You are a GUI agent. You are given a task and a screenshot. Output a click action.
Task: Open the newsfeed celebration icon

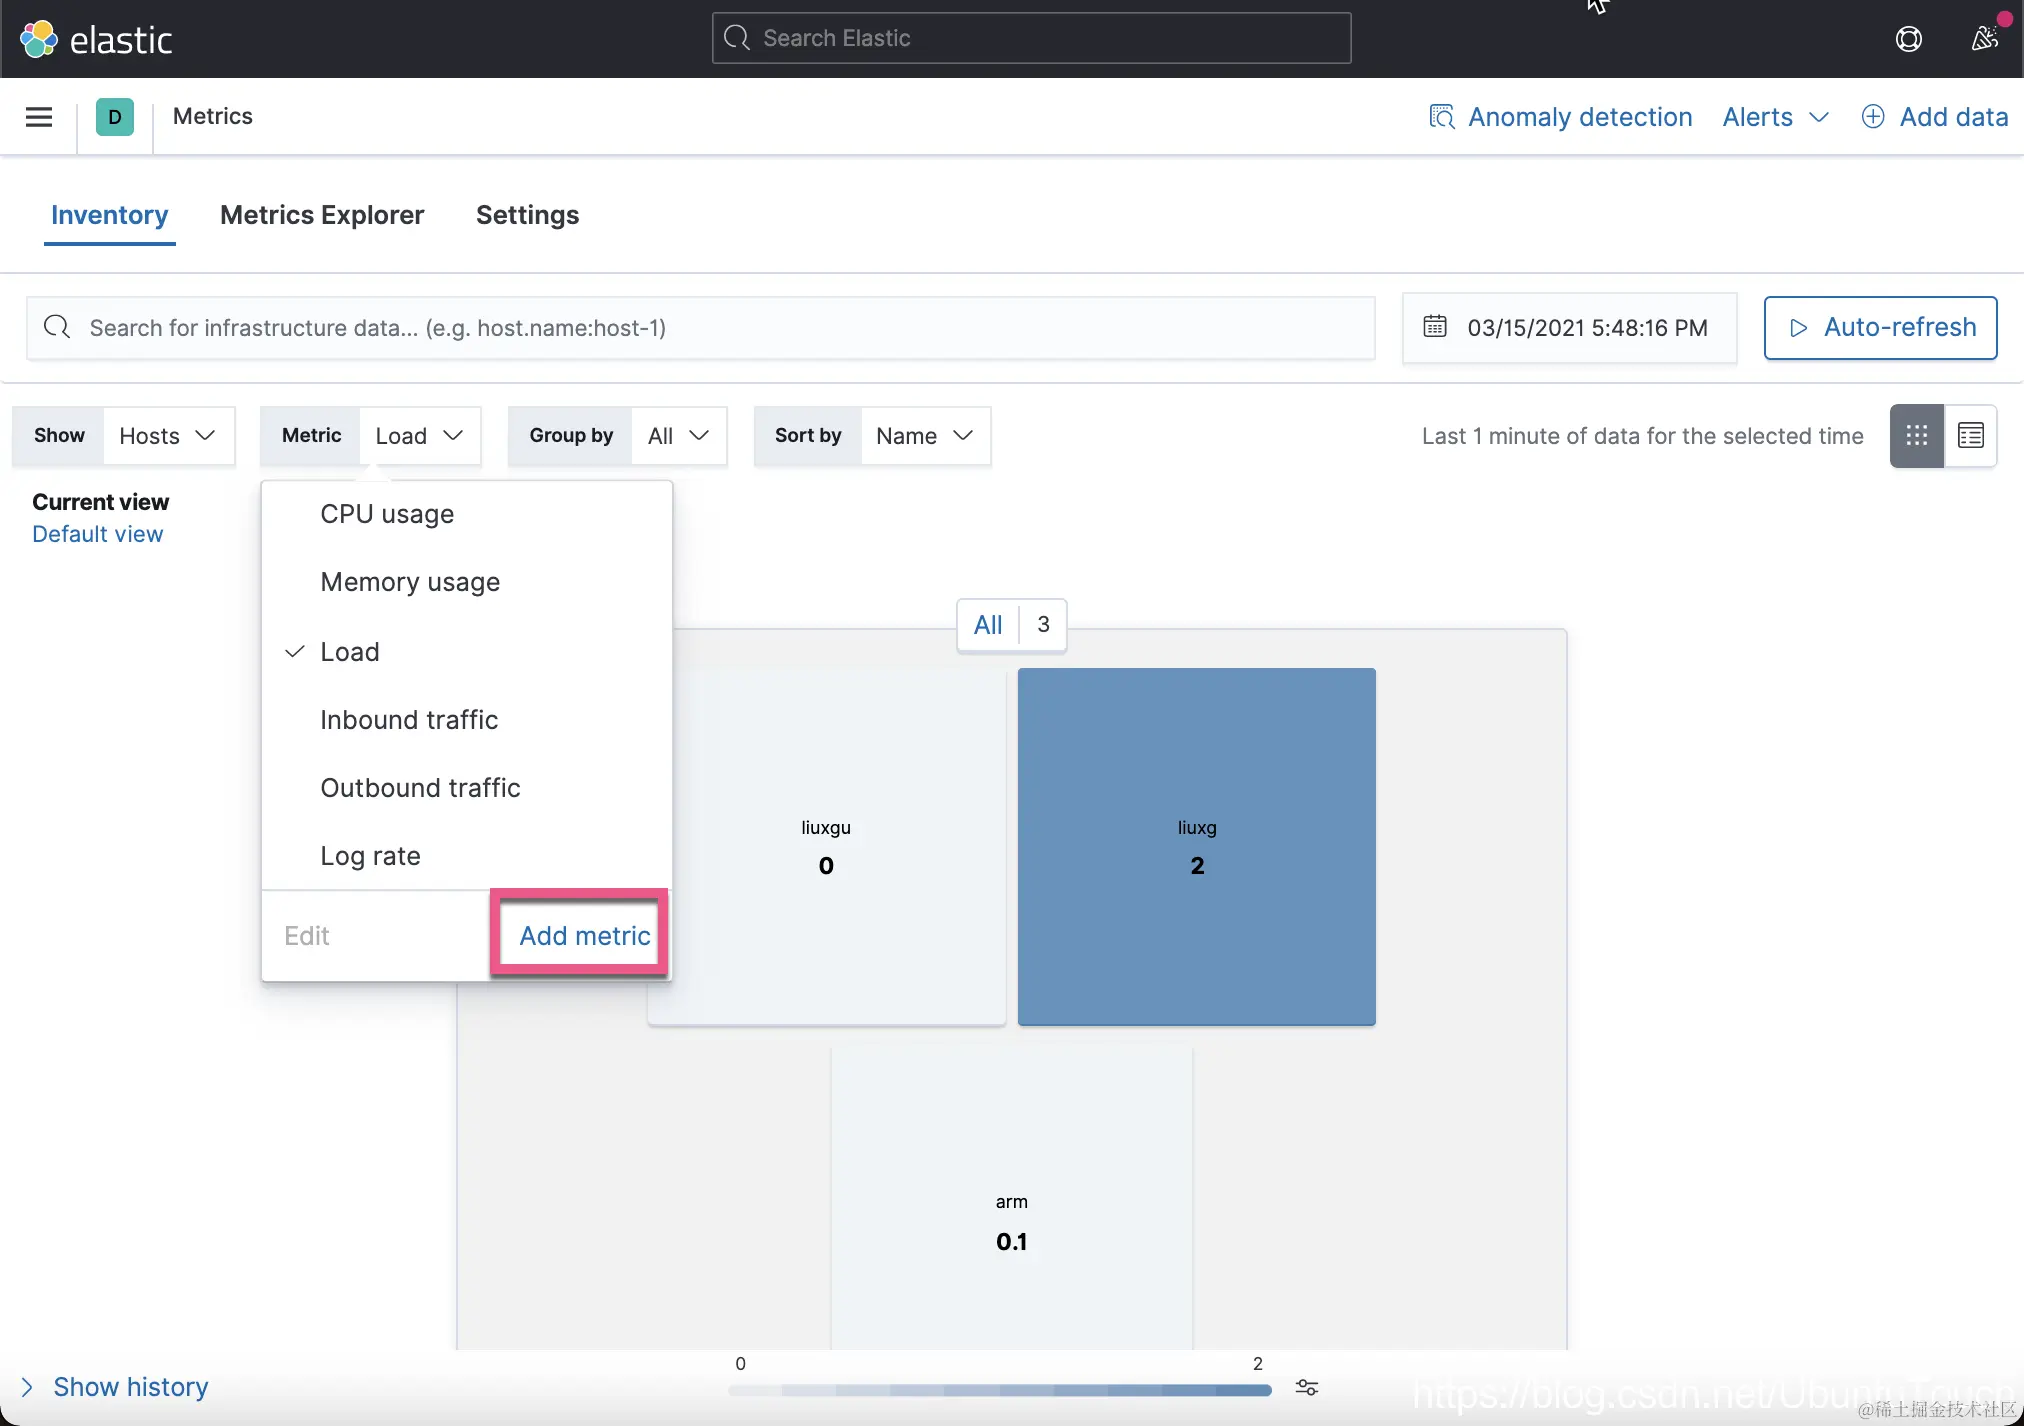(x=1984, y=39)
